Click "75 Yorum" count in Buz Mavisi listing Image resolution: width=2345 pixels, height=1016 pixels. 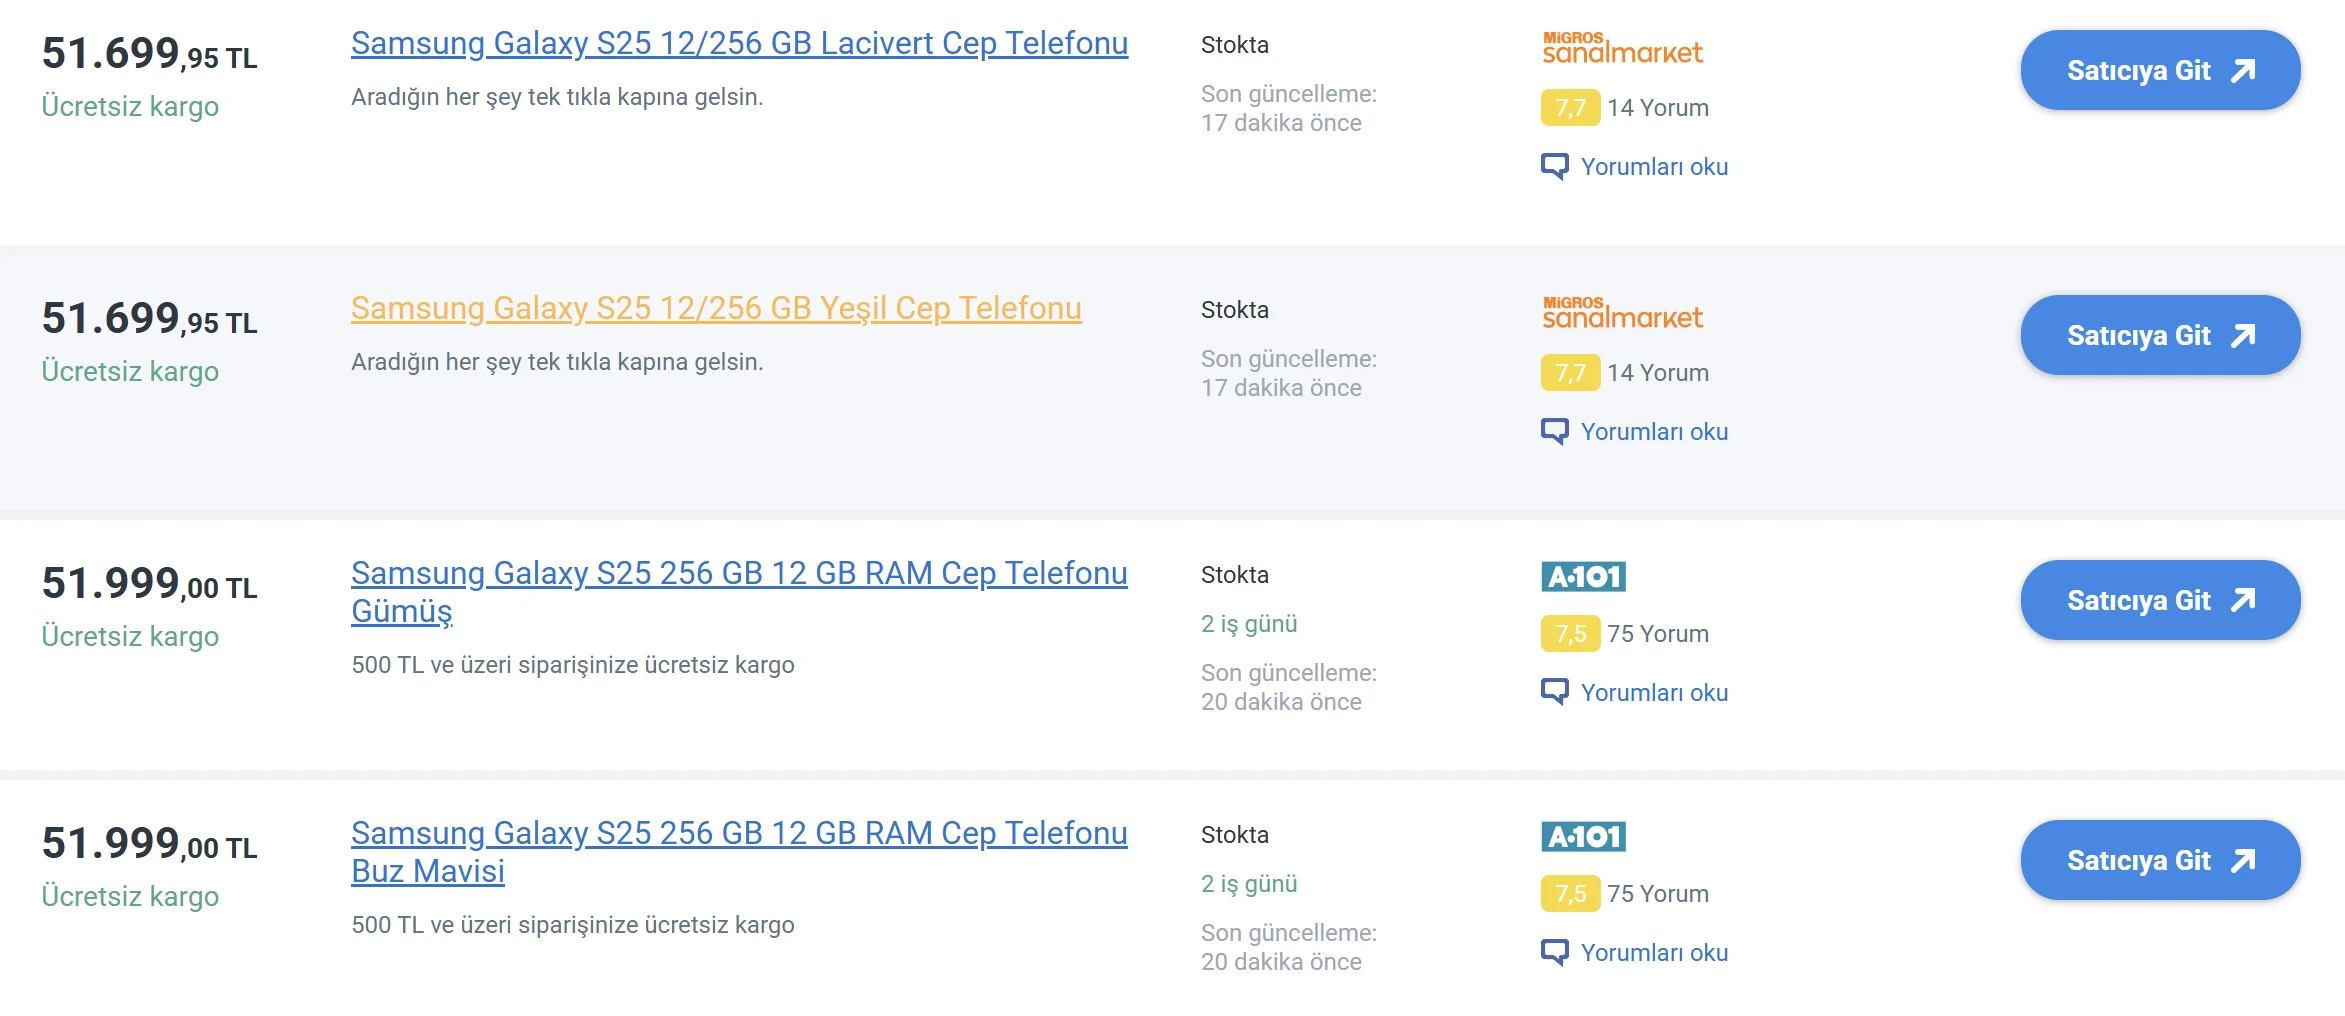(x=1657, y=894)
